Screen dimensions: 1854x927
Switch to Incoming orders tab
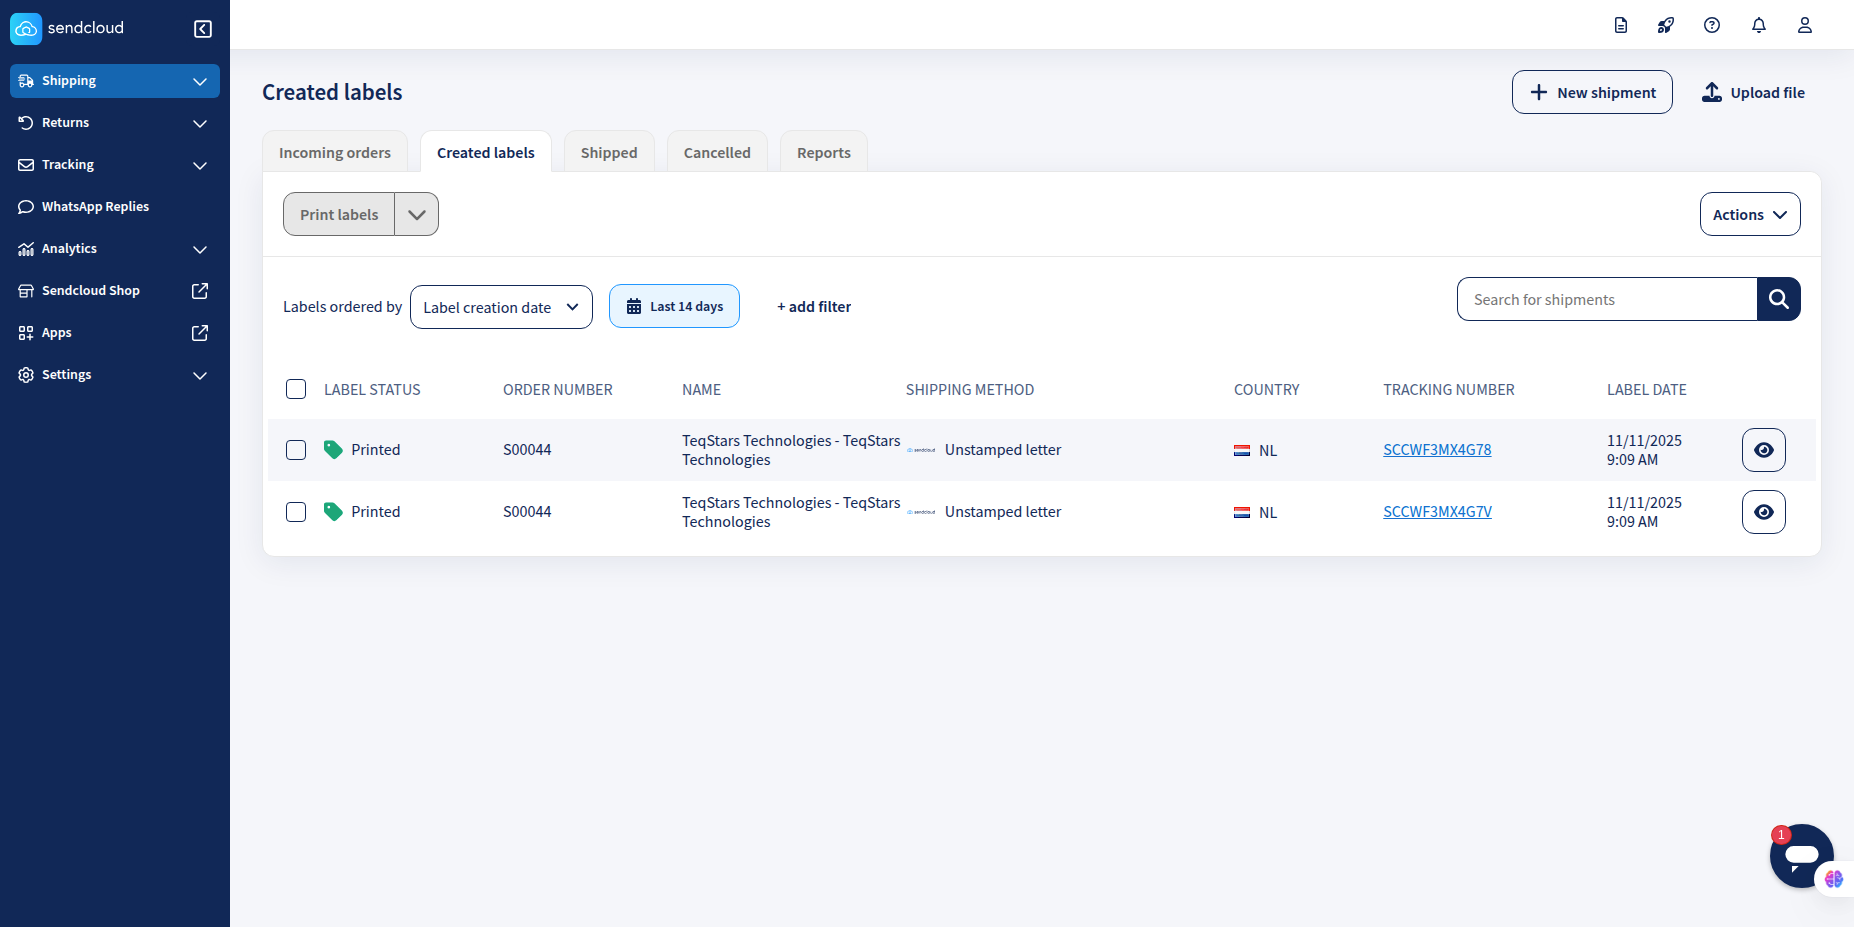pyautogui.click(x=335, y=152)
